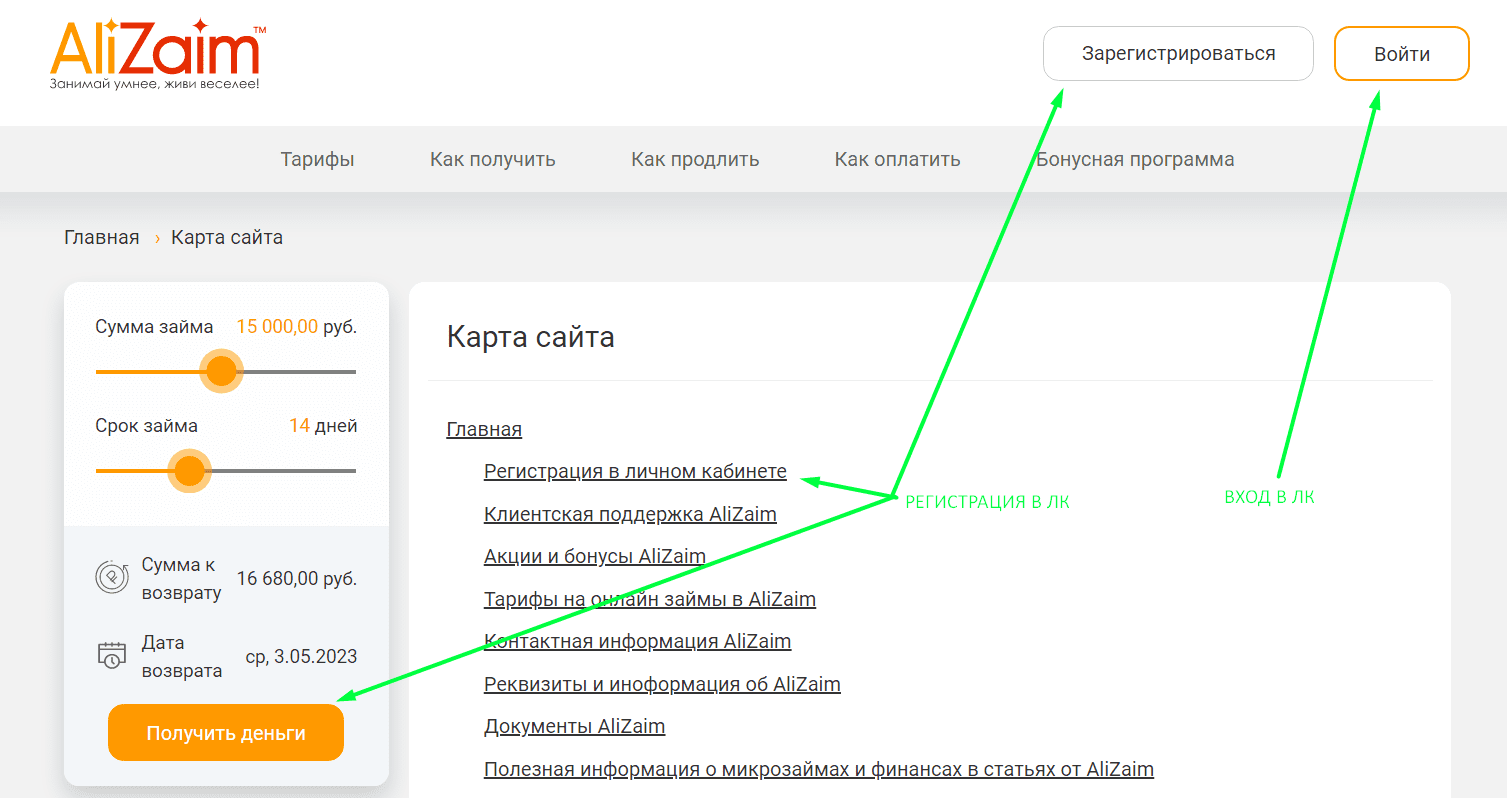Visit Контактная информация AliZaim link
The width and height of the screenshot is (1507, 798).
click(637, 642)
